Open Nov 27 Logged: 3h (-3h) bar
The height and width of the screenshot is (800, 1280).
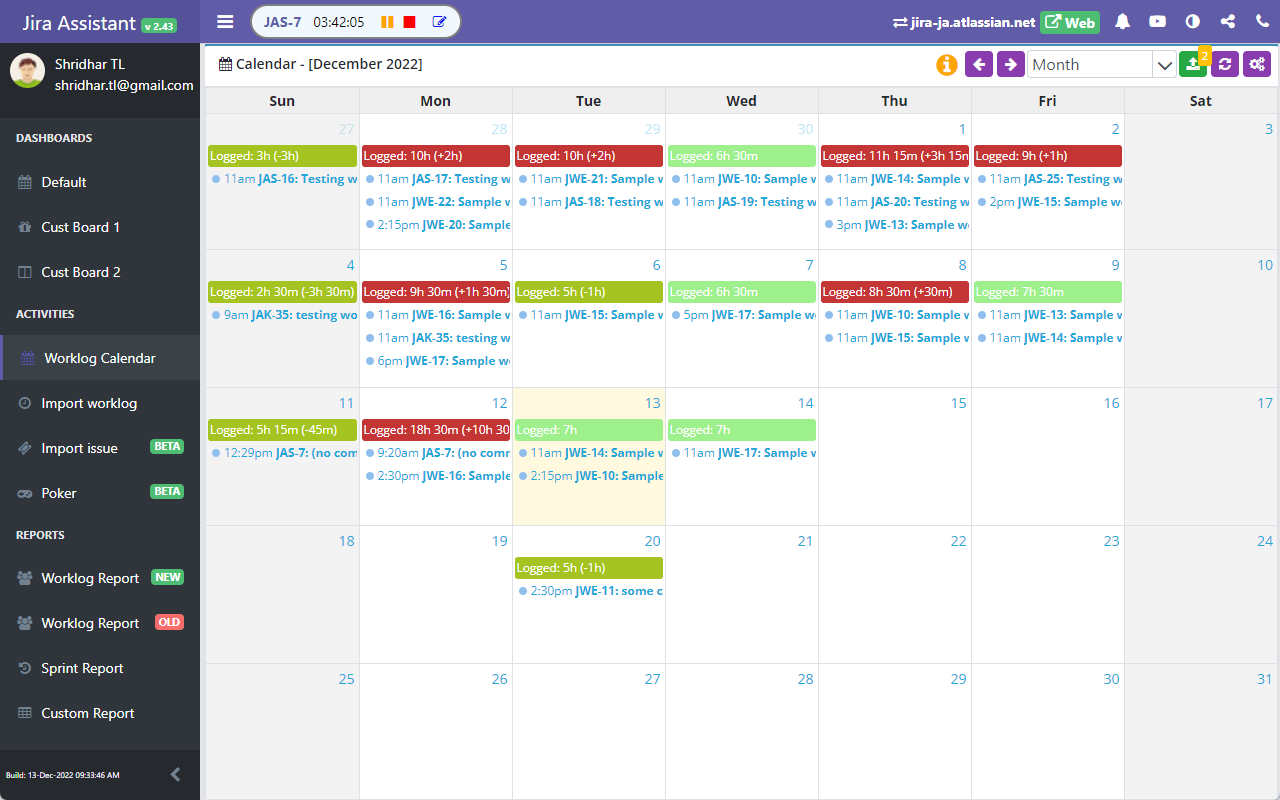coord(282,156)
